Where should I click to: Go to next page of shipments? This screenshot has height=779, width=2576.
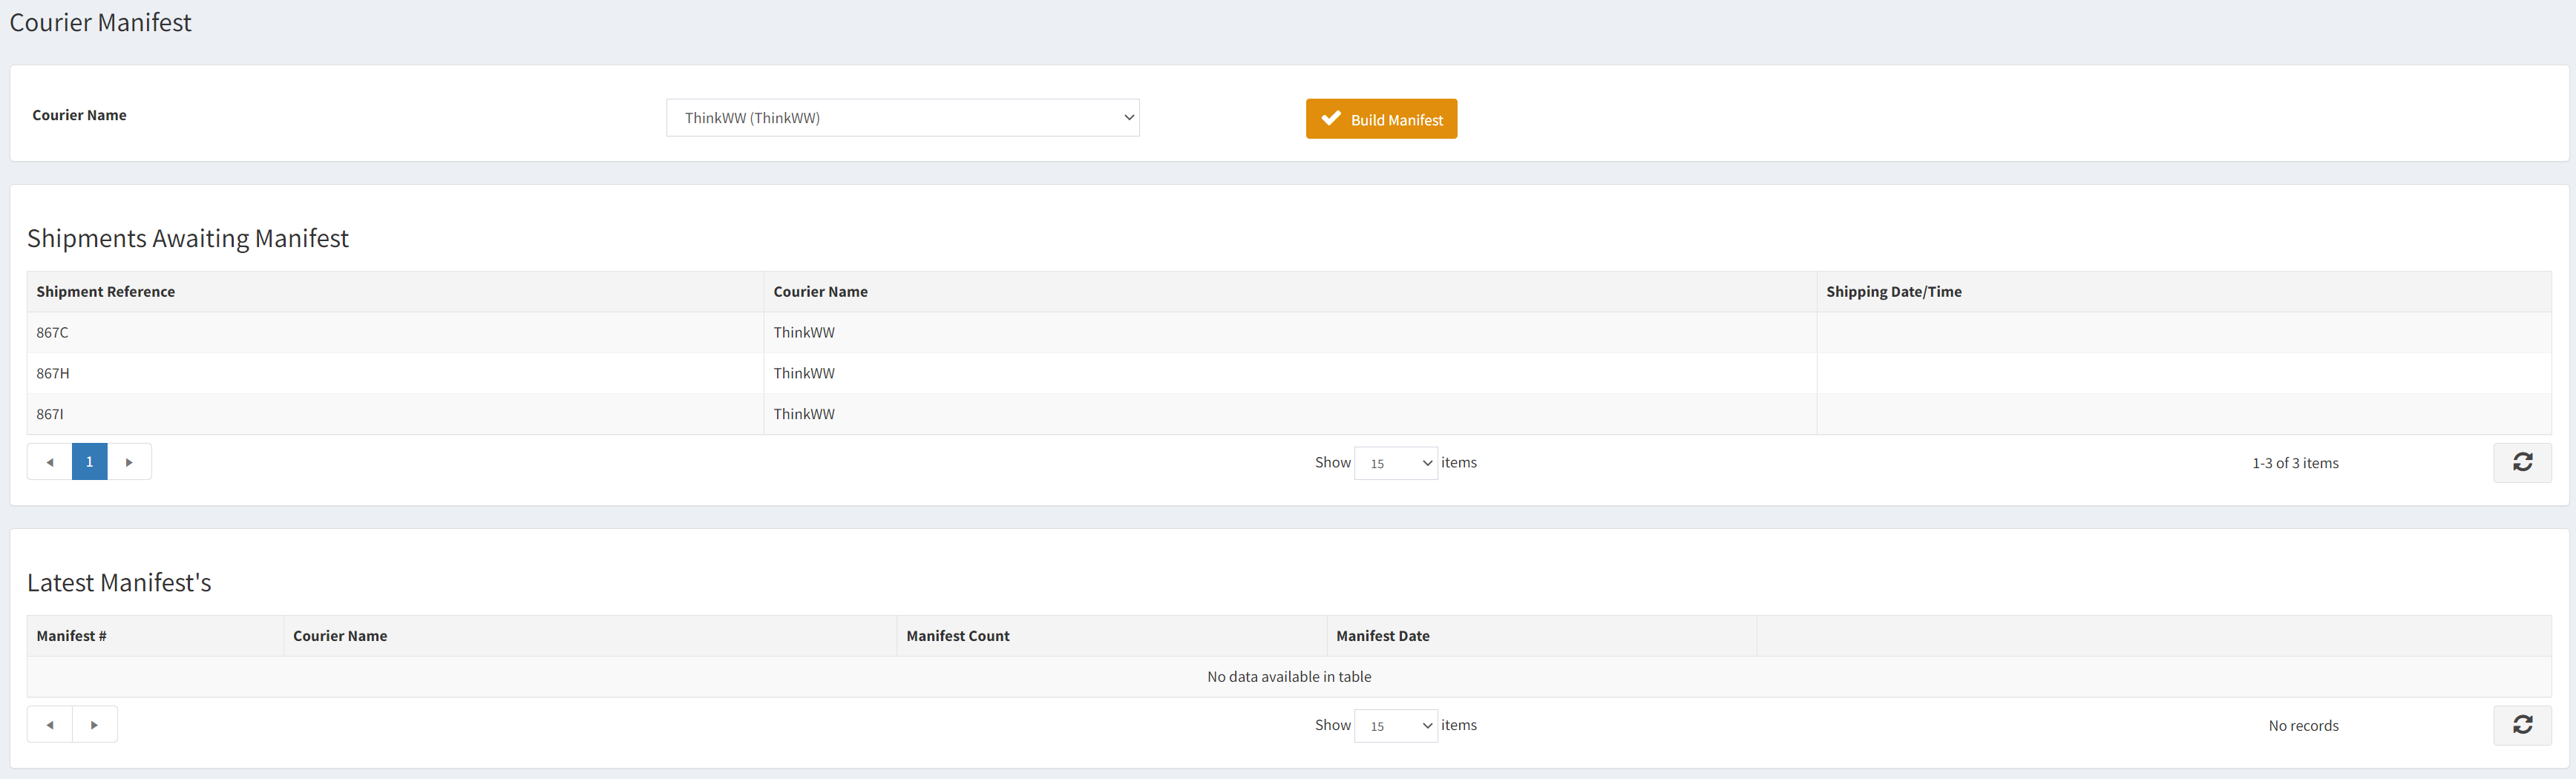pyautogui.click(x=129, y=461)
